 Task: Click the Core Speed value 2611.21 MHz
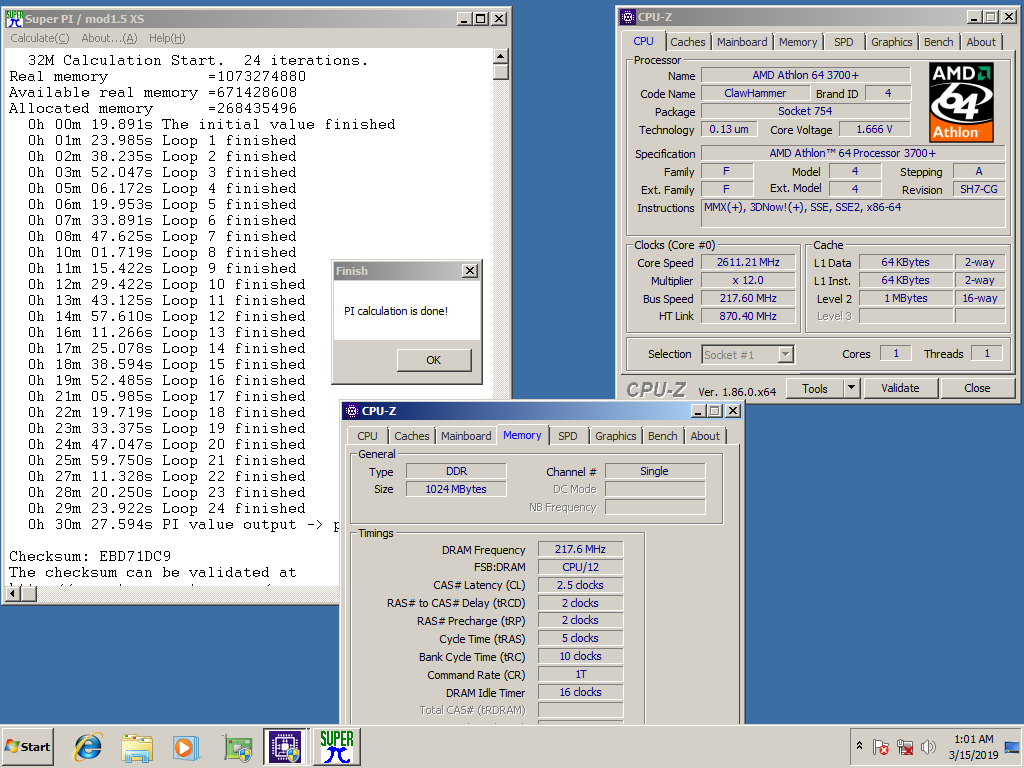748,262
